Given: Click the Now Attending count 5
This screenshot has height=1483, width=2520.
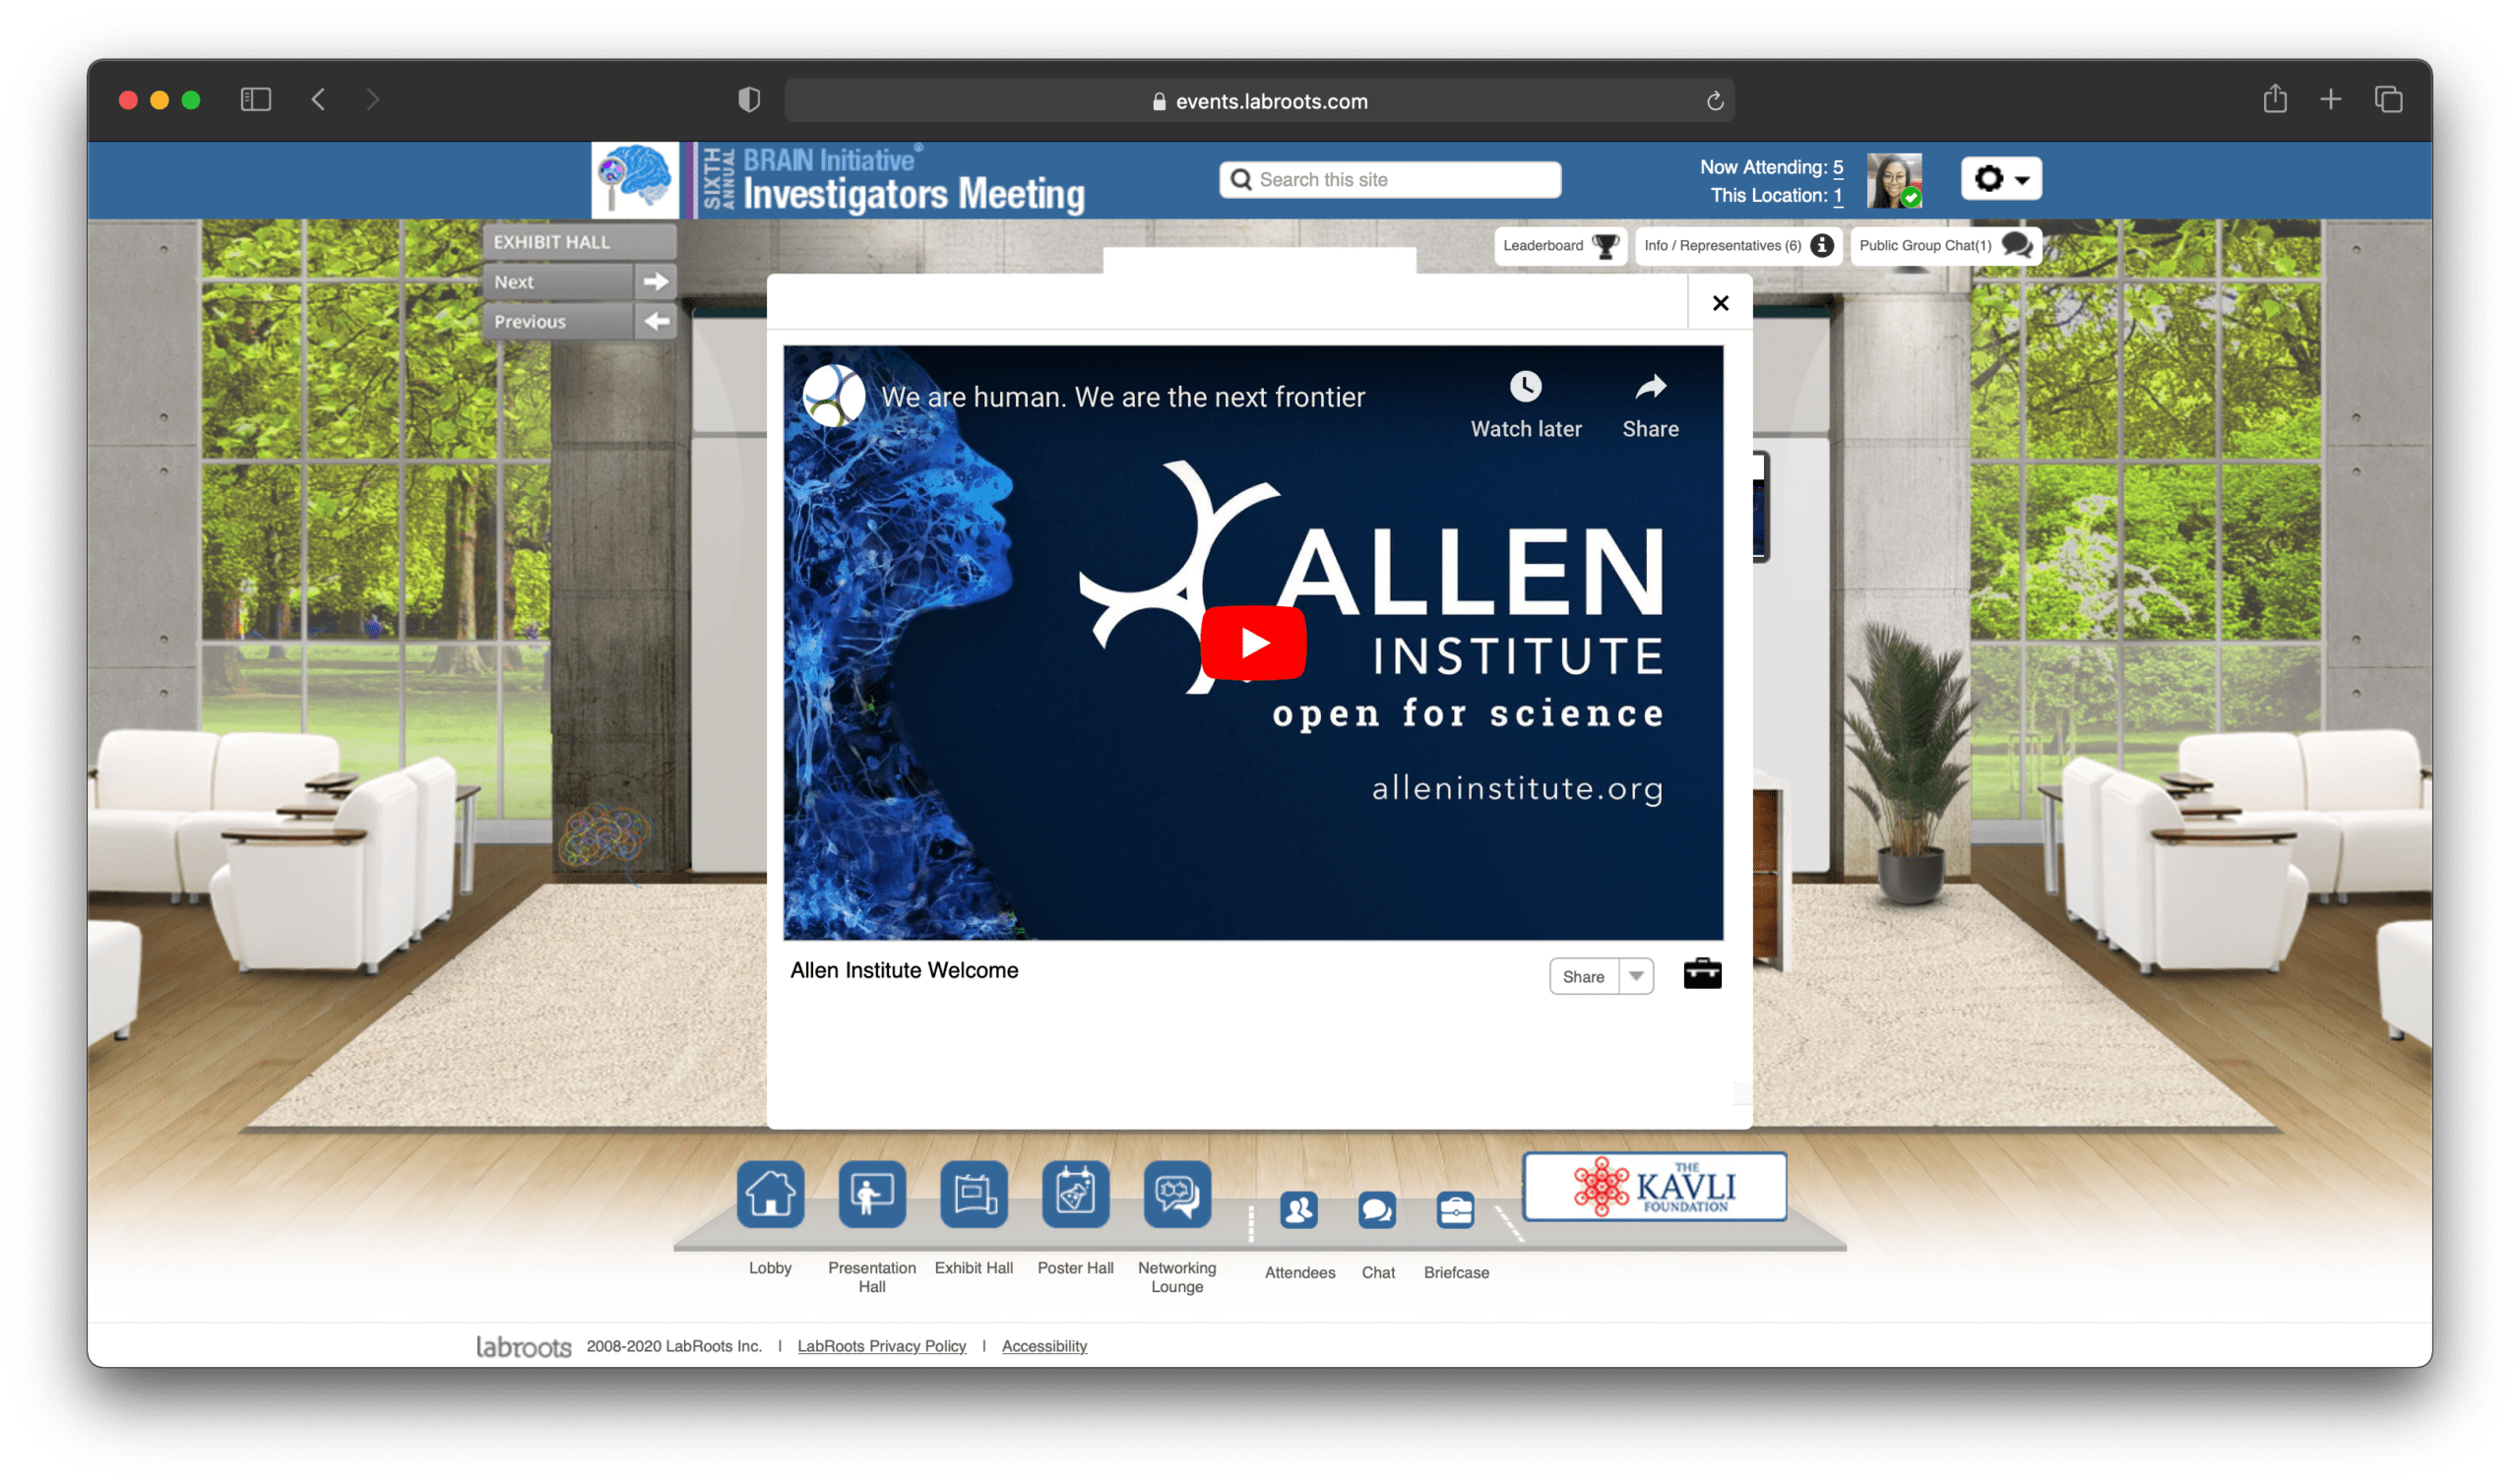Looking at the screenshot, I should coord(1838,167).
